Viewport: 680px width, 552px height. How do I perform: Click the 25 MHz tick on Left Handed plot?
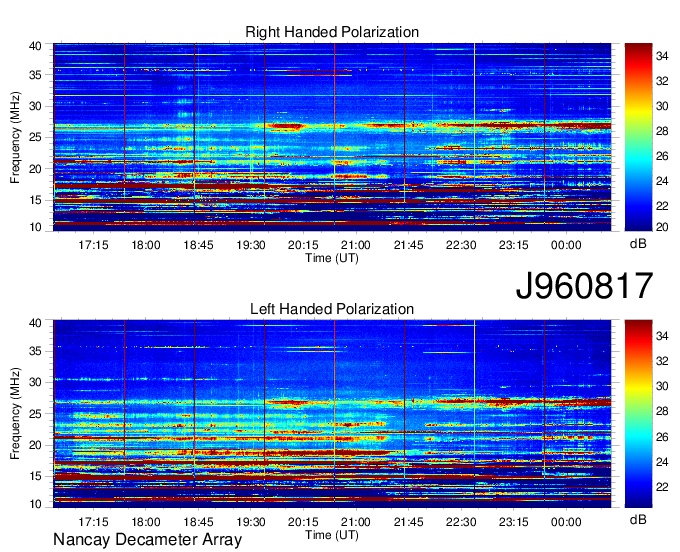35,414
